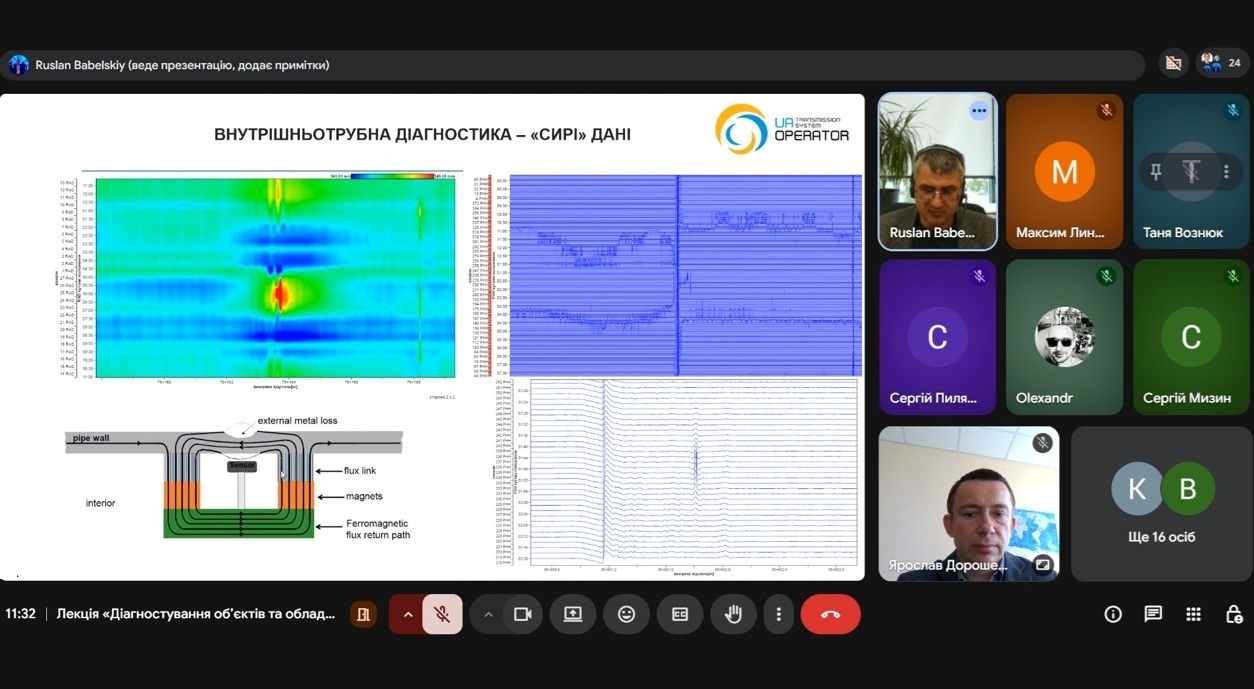
Task: Open host controls lock icon
Action: (x=1233, y=614)
